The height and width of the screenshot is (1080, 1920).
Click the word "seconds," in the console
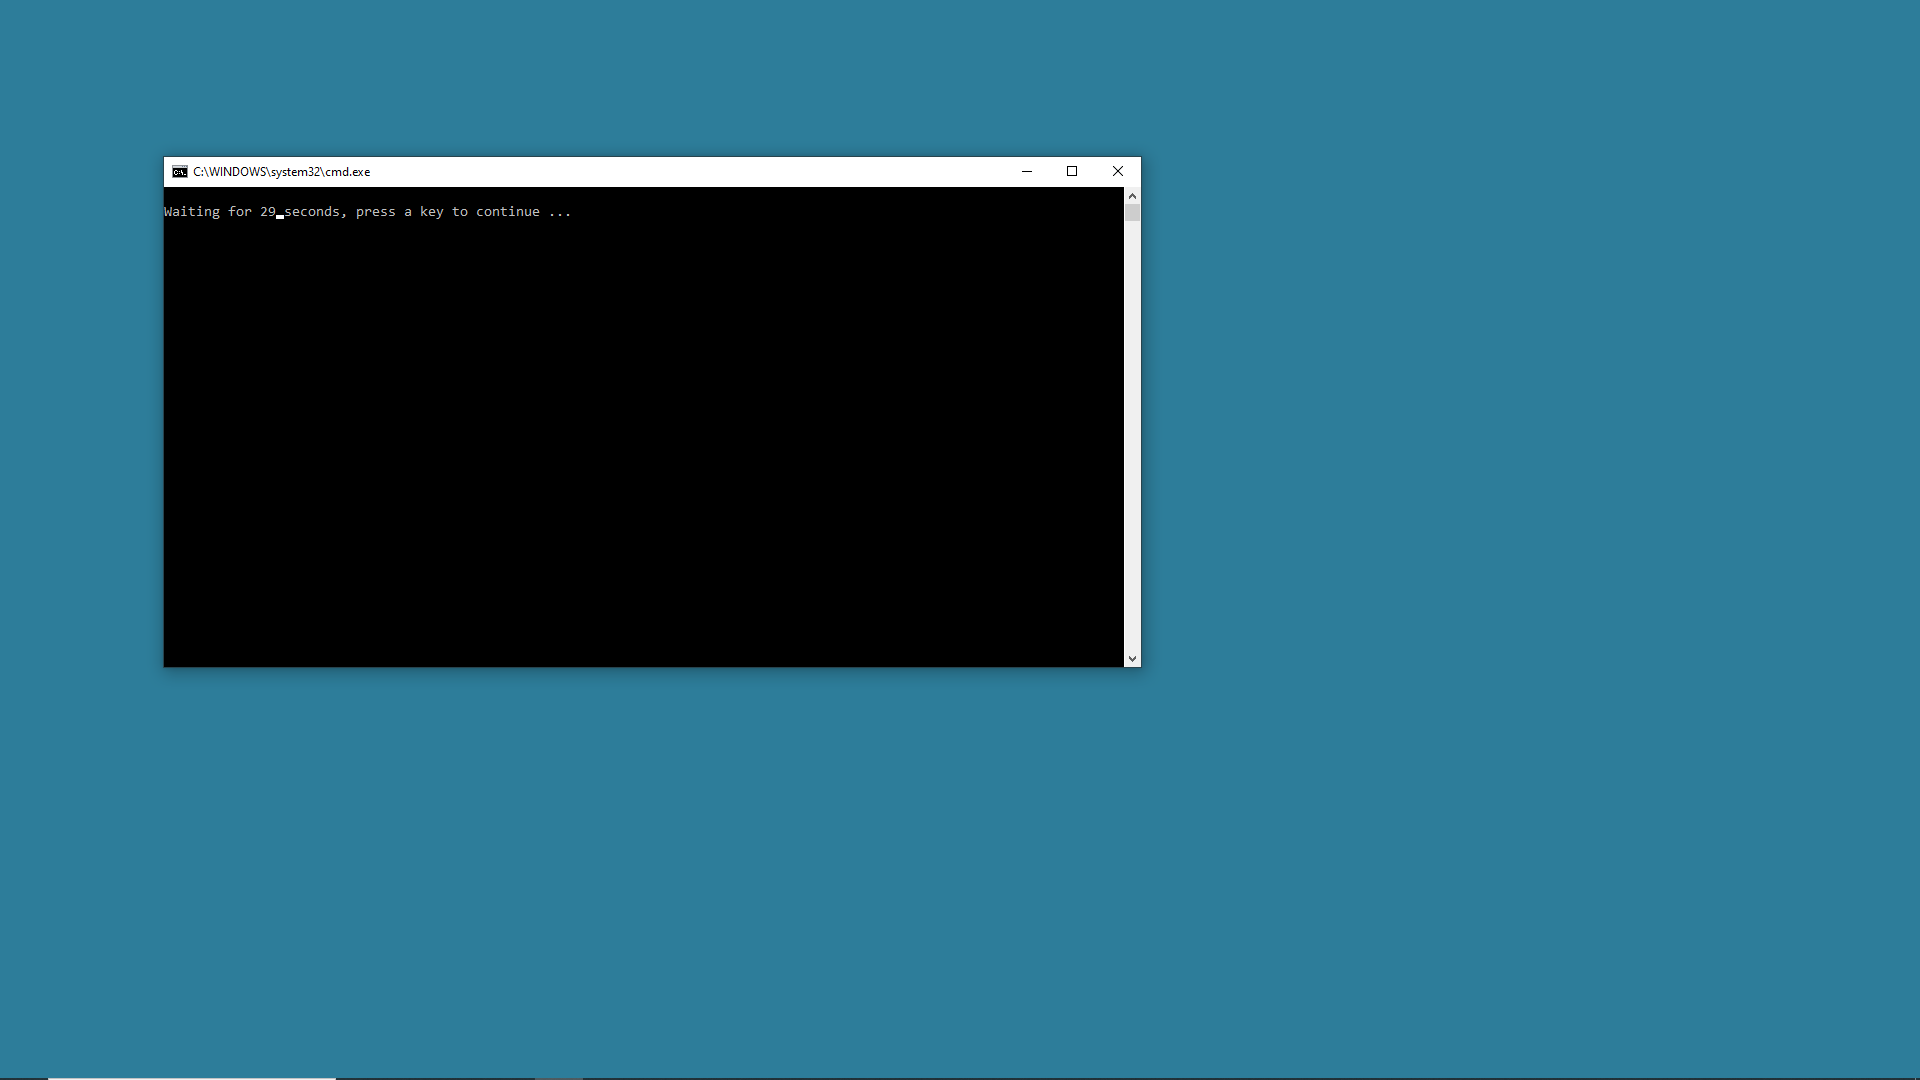point(315,212)
